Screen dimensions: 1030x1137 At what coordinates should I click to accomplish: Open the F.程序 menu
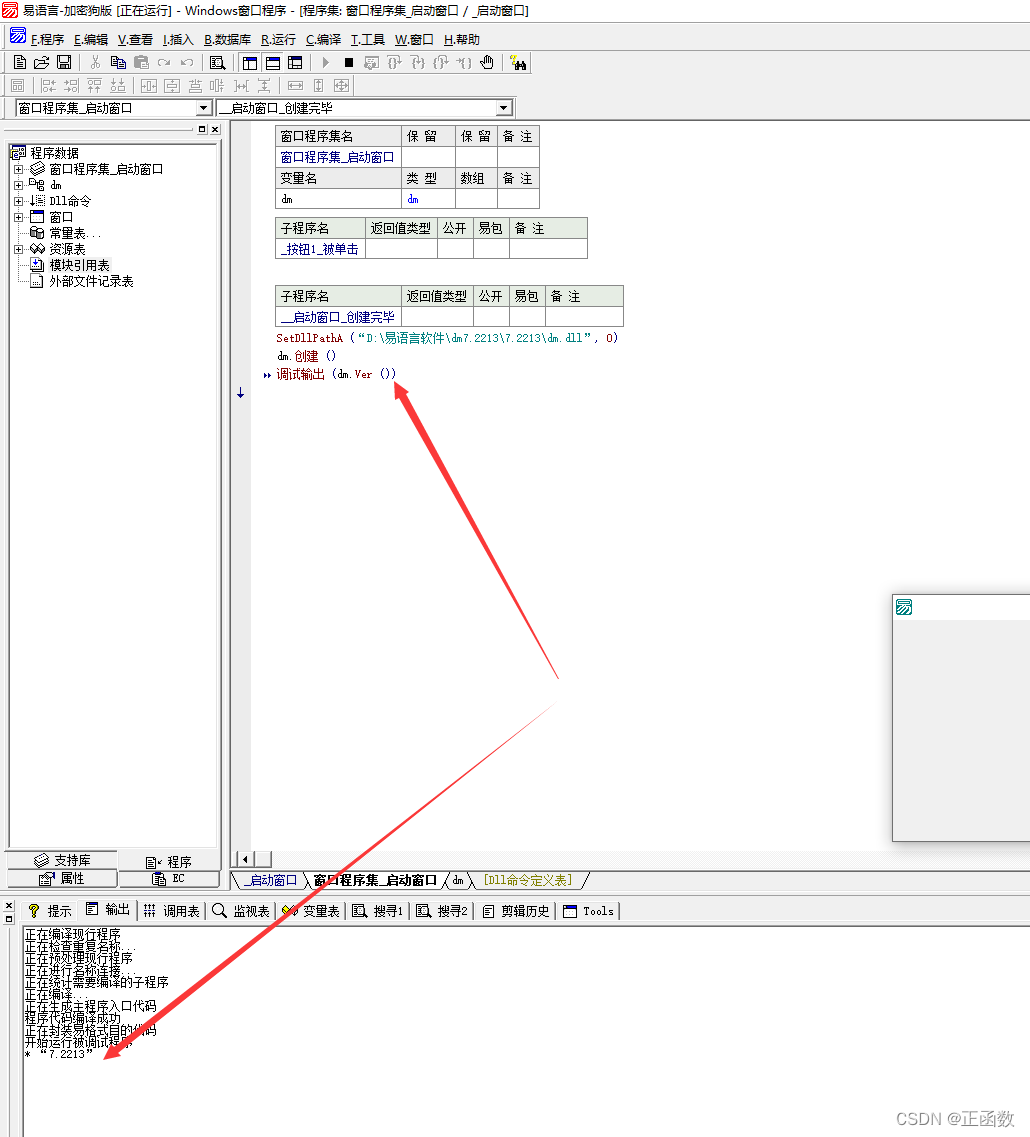point(47,39)
